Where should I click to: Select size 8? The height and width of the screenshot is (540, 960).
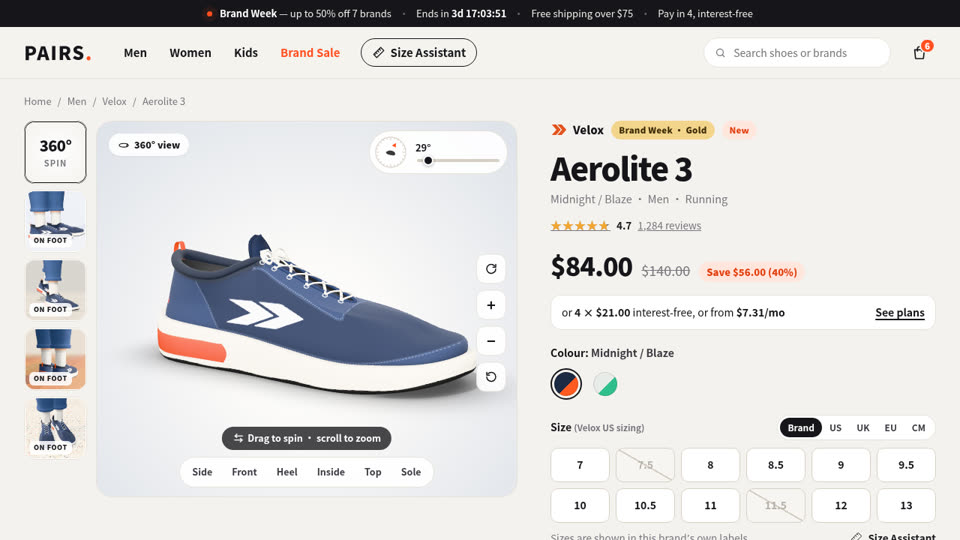(710, 465)
